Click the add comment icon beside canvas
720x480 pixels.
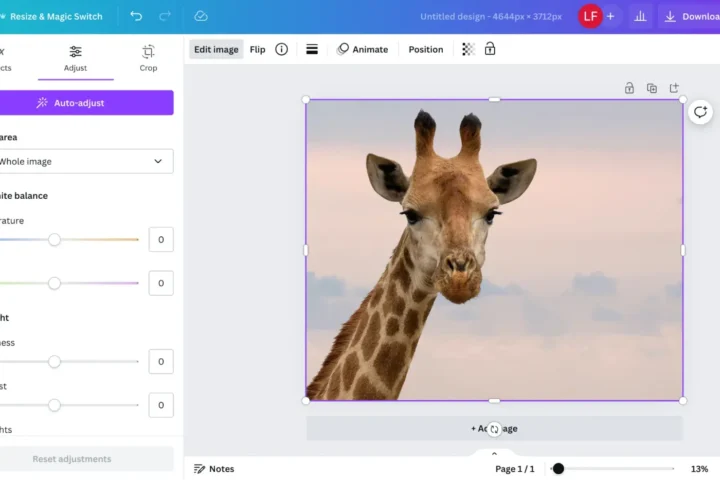[700, 112]
